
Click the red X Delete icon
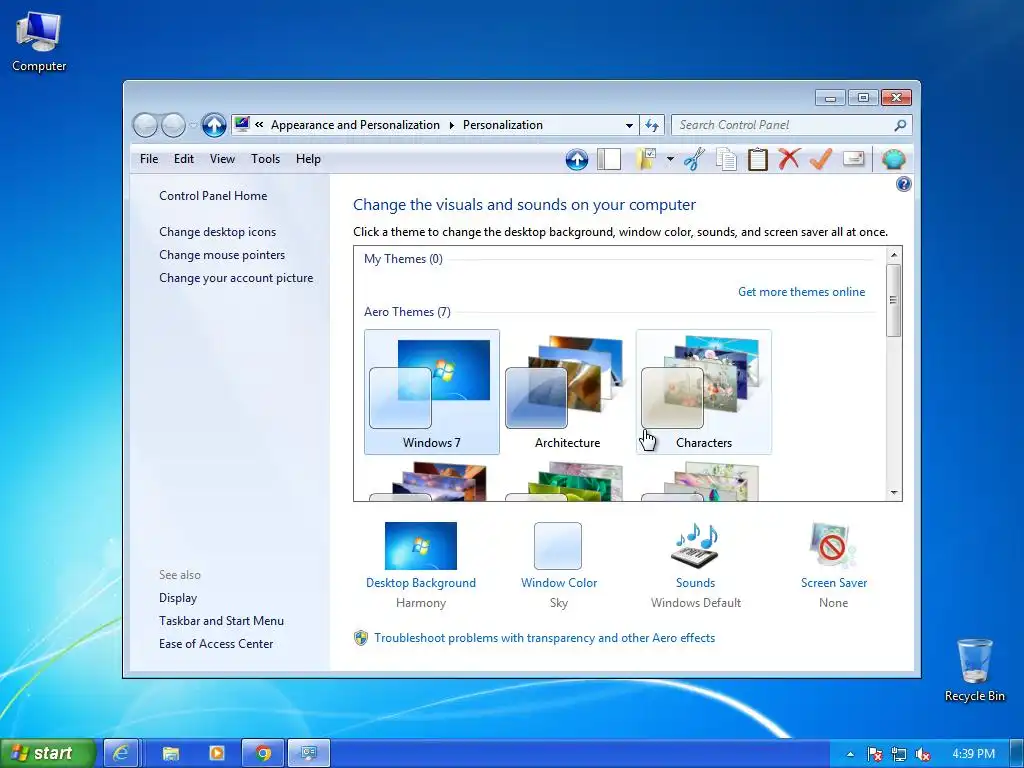point(789,159)
